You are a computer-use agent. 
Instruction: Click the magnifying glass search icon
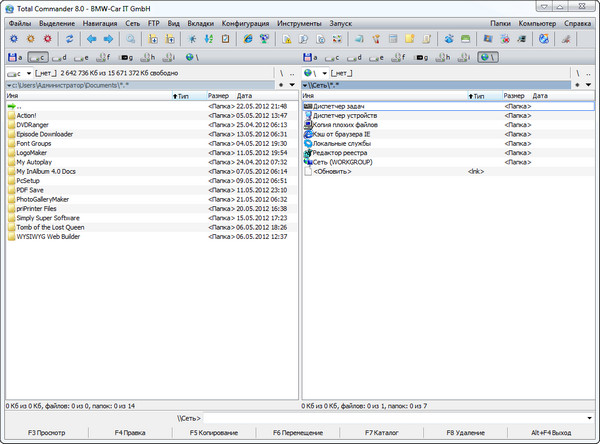point(133,38)
